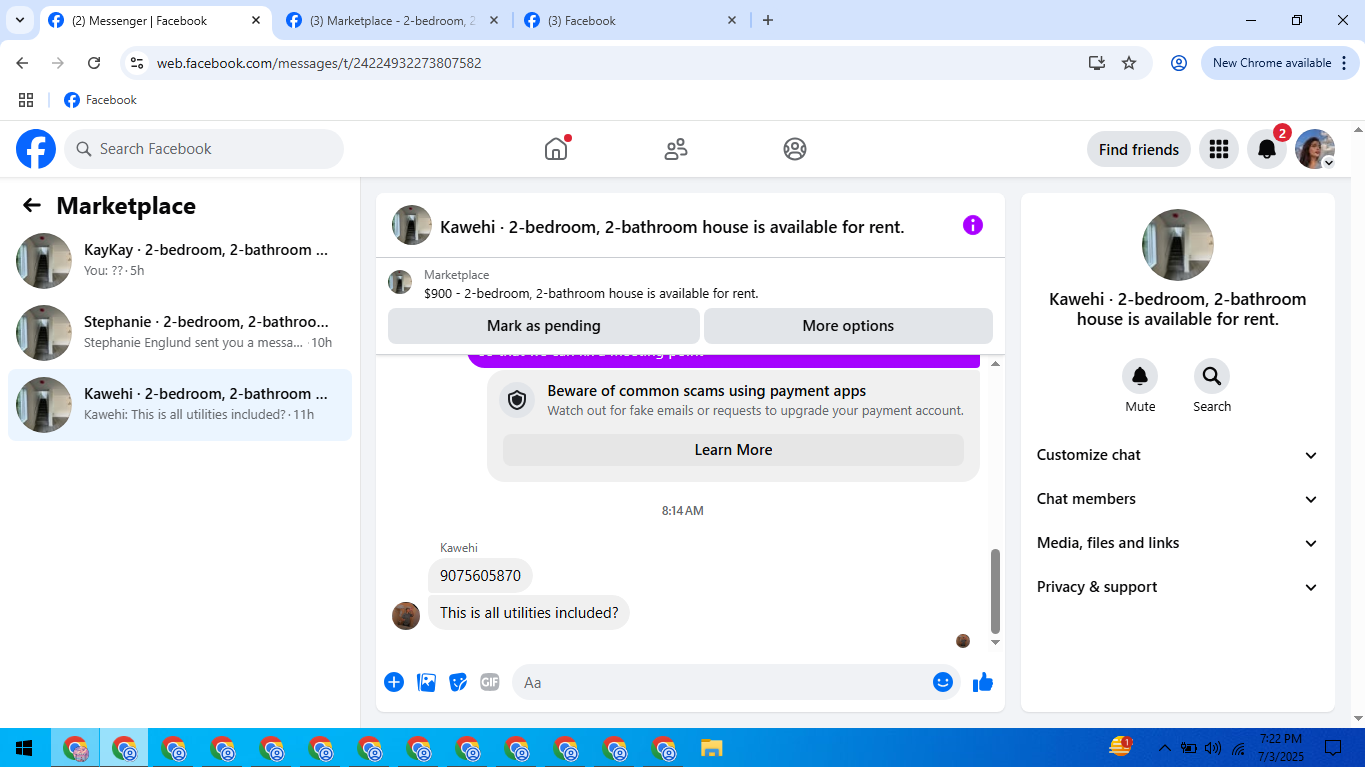This screenshot has width=1365, height=767.
Task: Click Learn More about payment scams
Action: point(733,450)
